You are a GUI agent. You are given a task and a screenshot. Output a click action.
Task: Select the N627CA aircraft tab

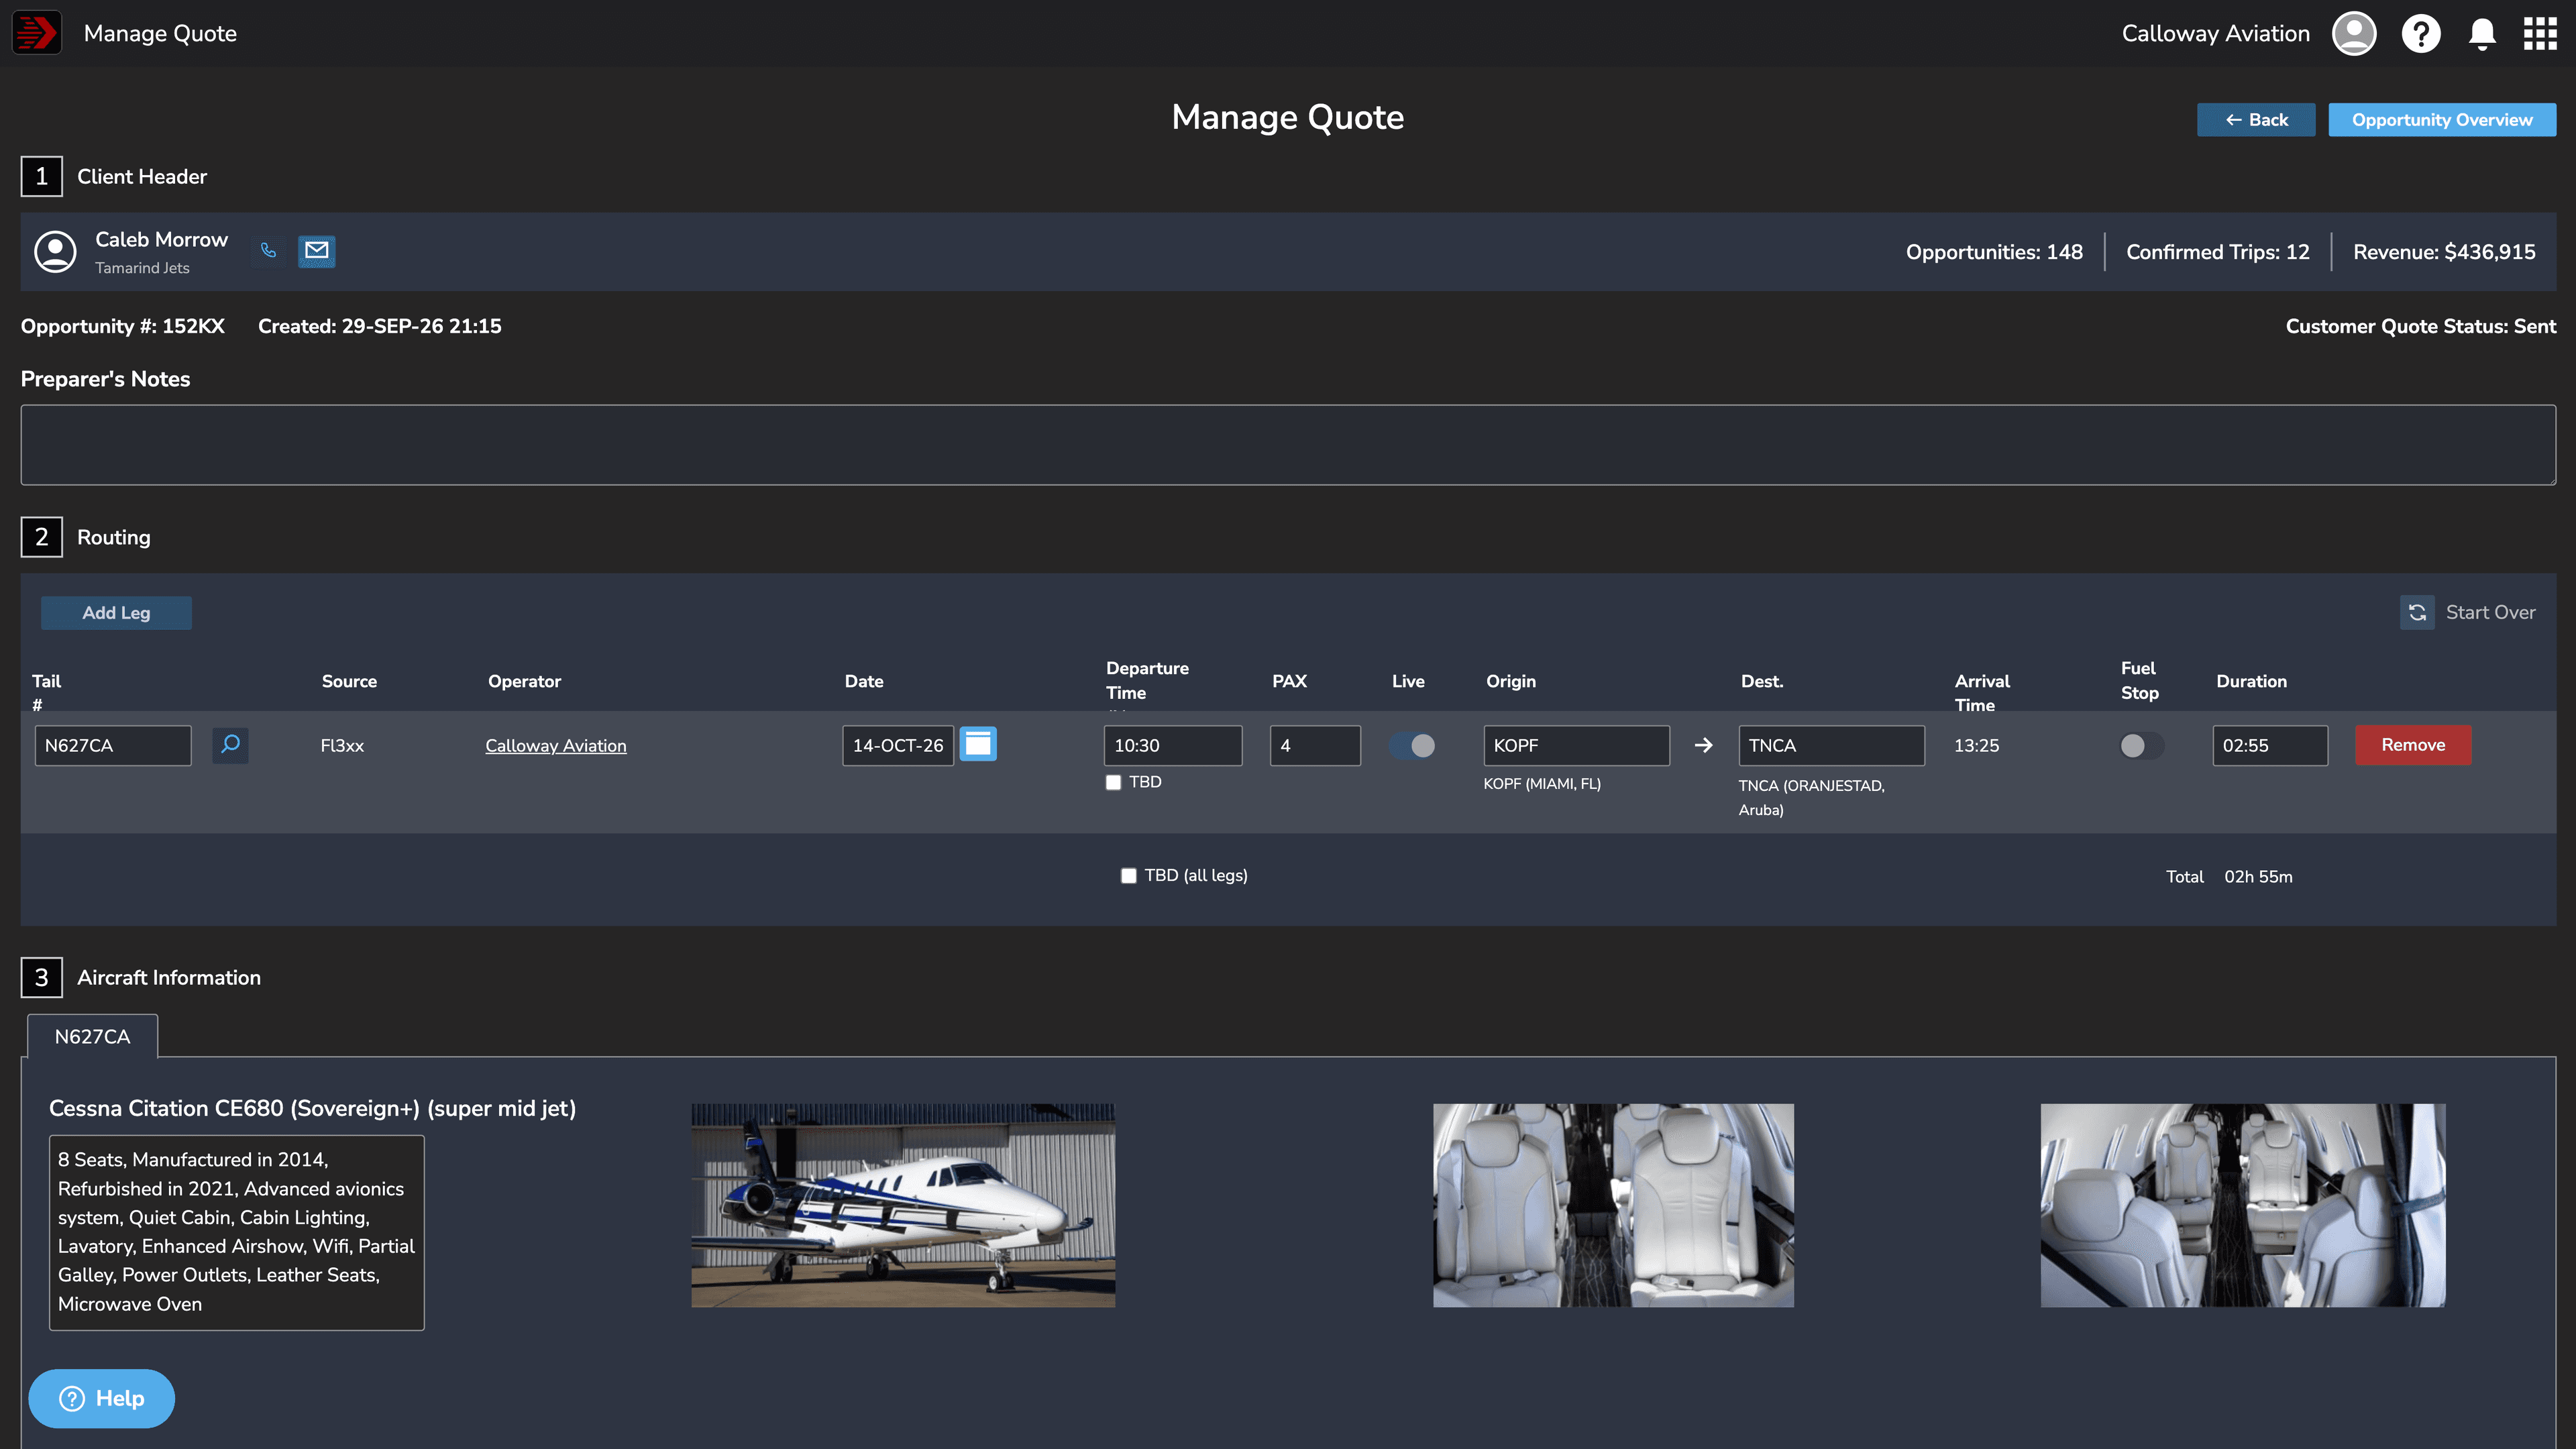pos(92,1036)
